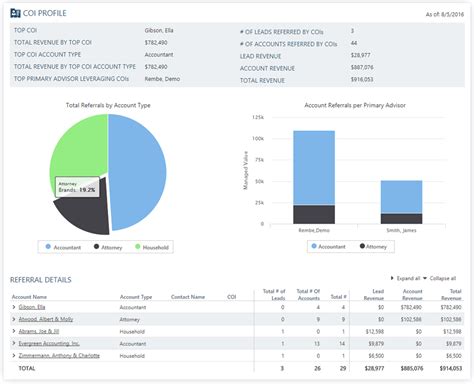Open Gibson, Ella account link
474x384 pixels.
pos(32,307)
